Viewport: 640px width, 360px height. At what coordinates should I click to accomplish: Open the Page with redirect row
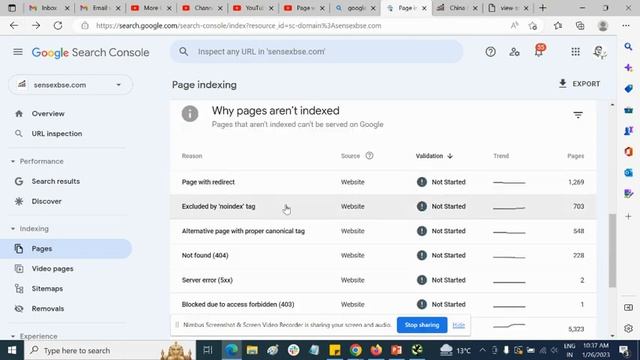383,182
